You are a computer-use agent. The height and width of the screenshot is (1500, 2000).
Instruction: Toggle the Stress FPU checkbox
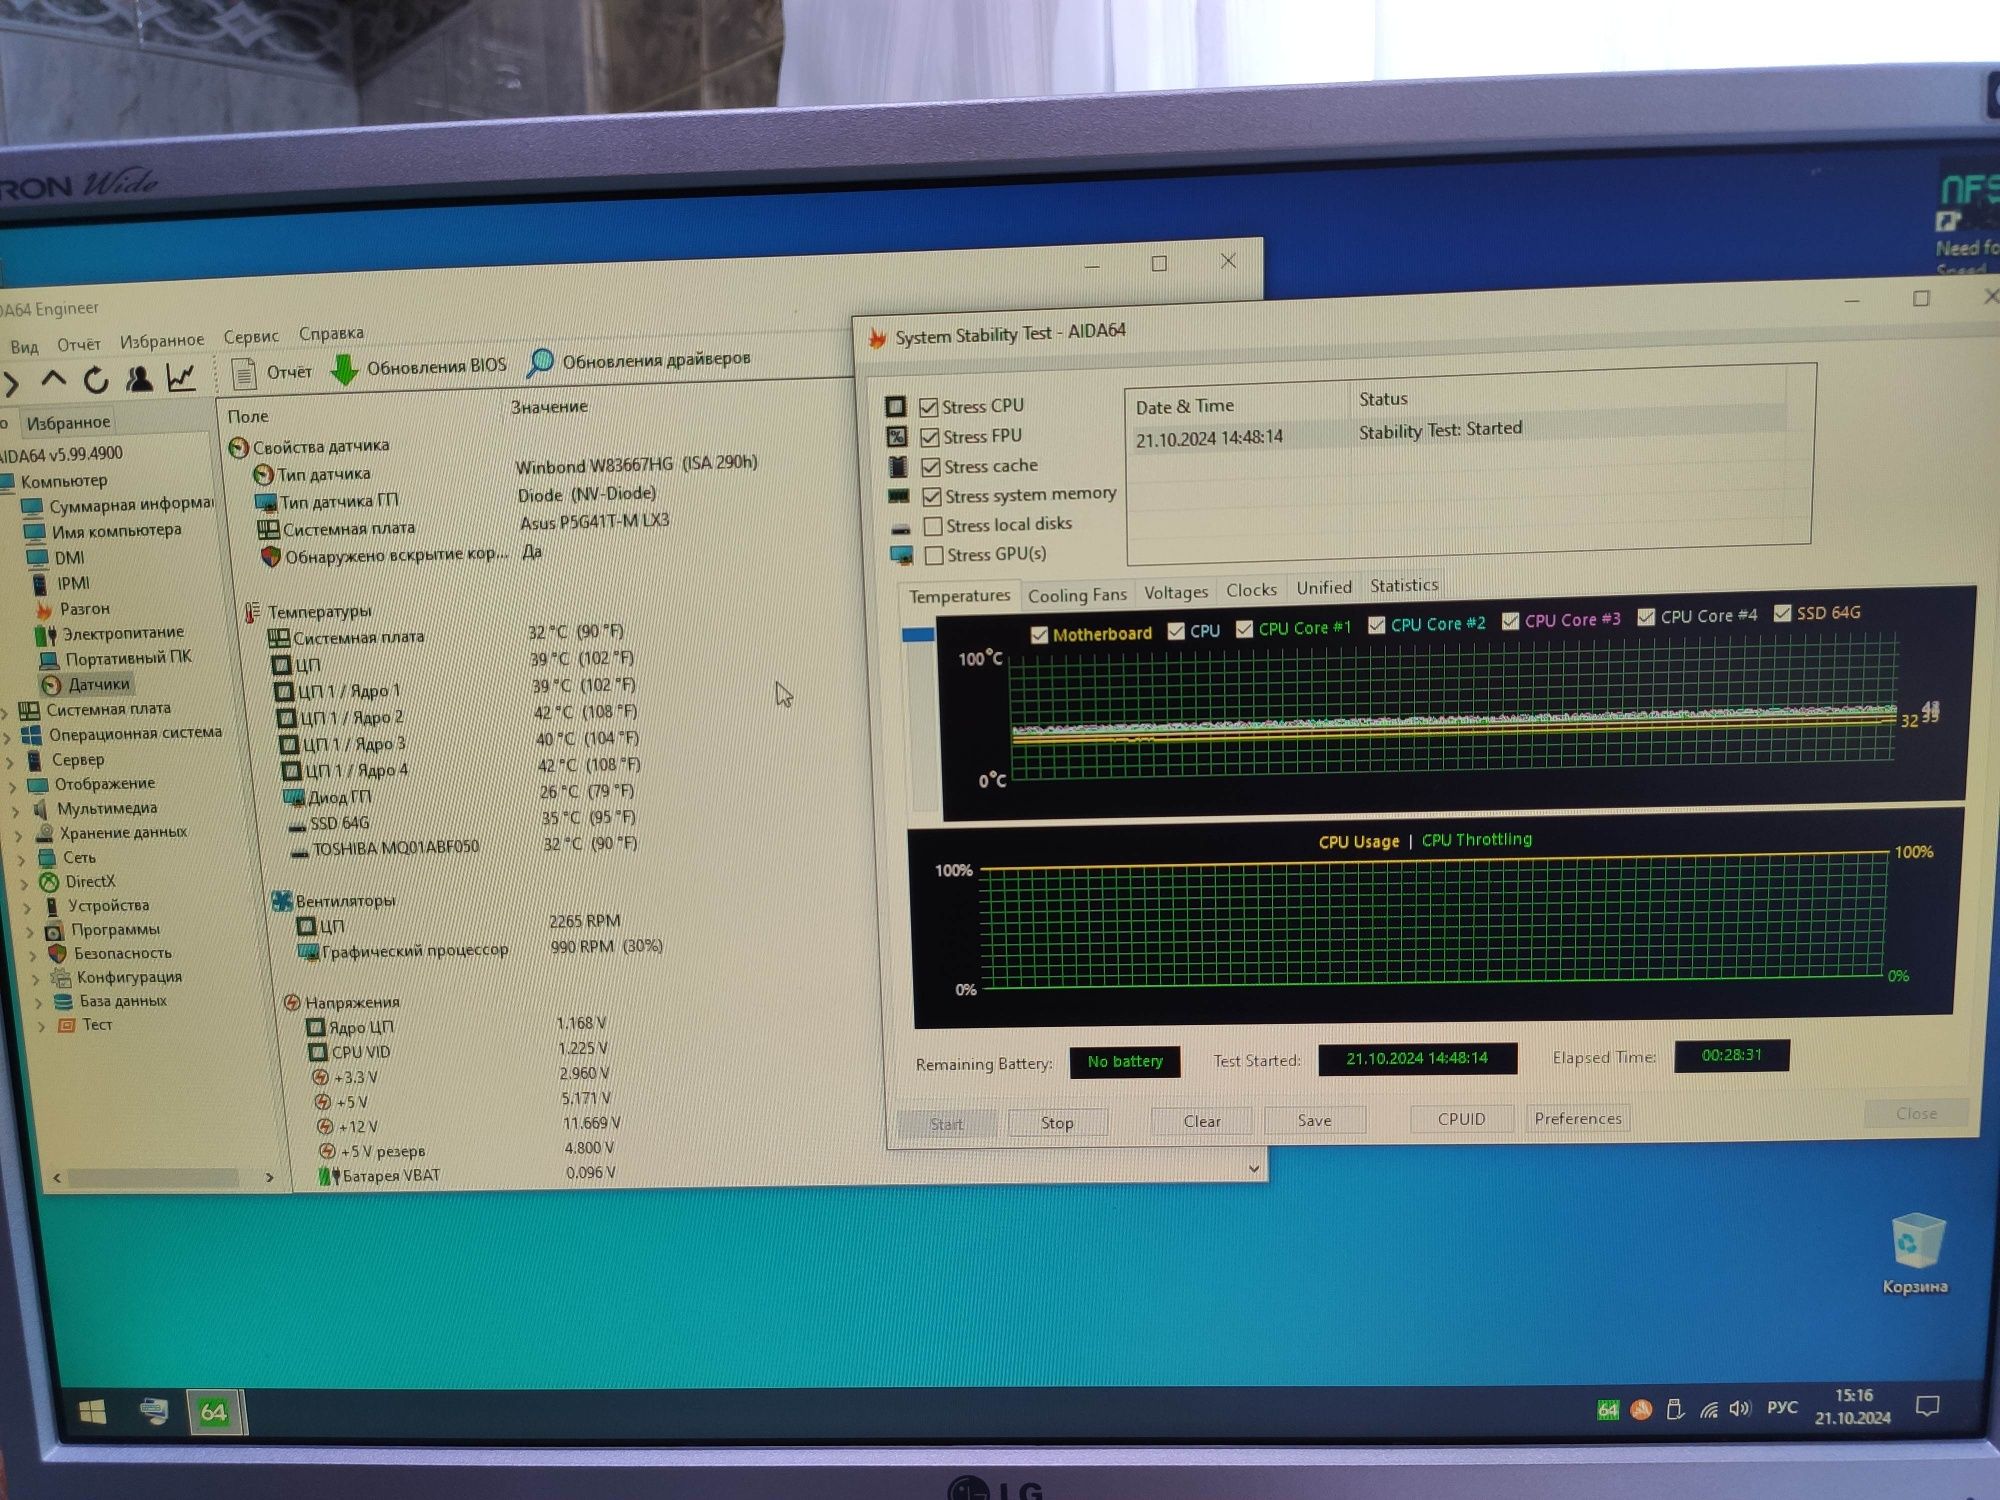click(930, 437)
